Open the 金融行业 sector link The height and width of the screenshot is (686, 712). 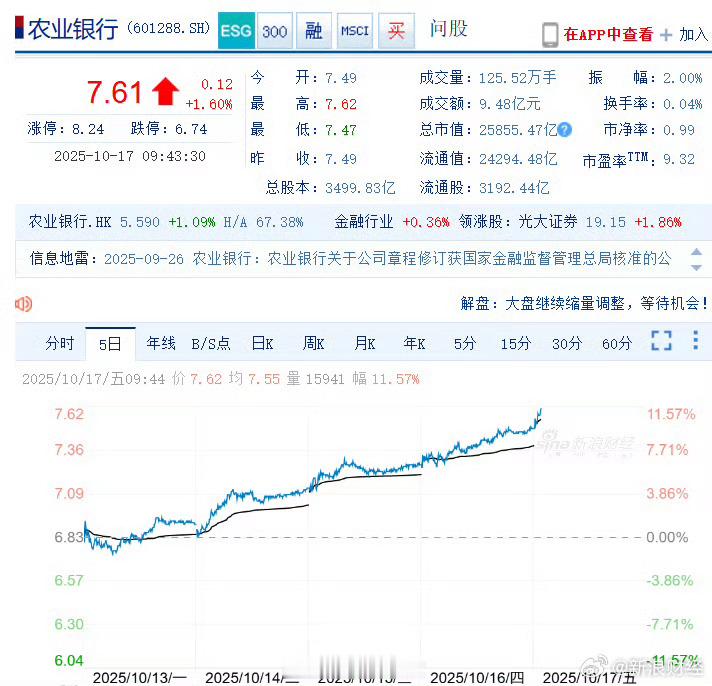point(363,222)
